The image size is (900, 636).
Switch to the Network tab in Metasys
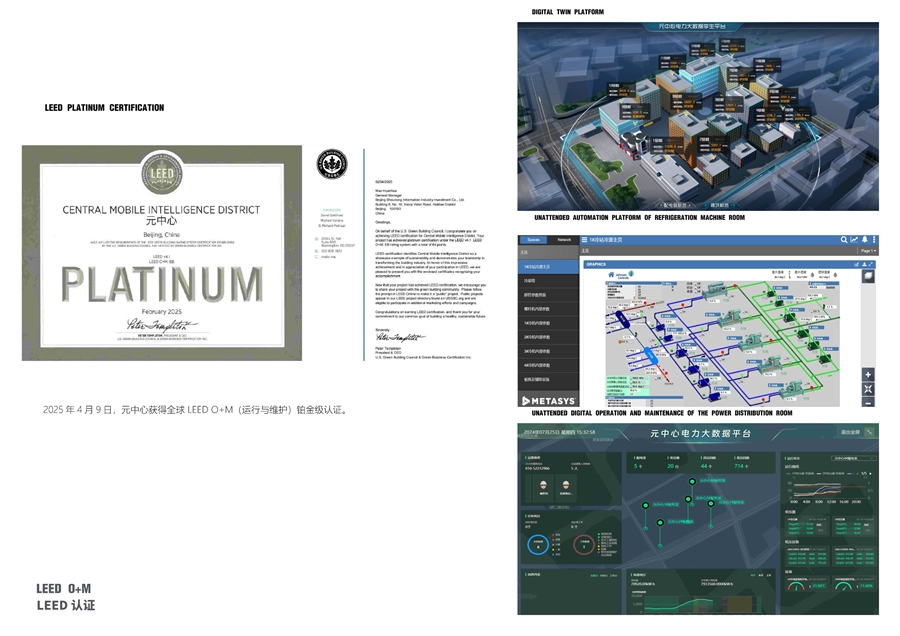(x=564, y=240)
